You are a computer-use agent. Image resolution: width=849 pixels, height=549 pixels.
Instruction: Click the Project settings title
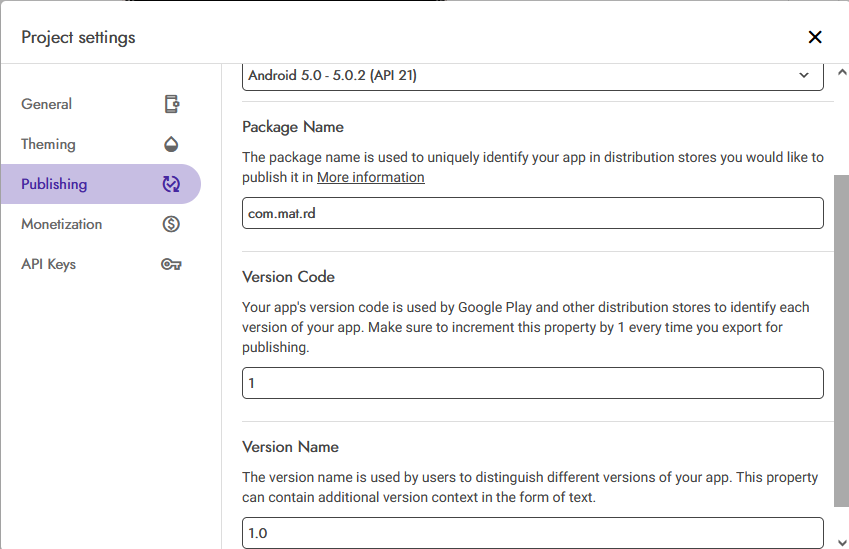(x=79, y=37)
